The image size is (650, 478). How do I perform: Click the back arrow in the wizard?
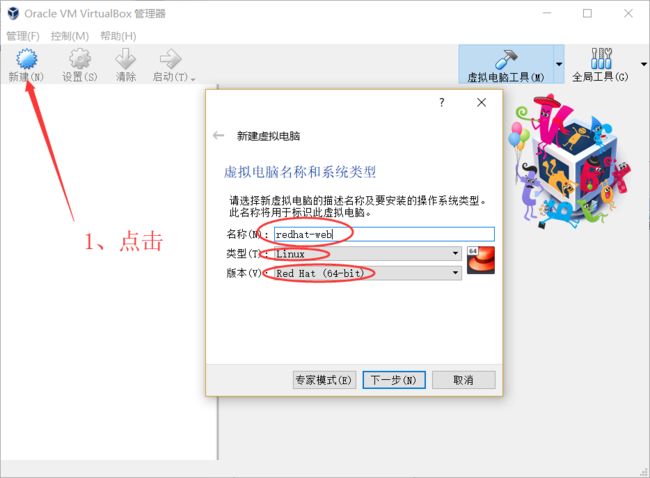[x=218, y=136]
